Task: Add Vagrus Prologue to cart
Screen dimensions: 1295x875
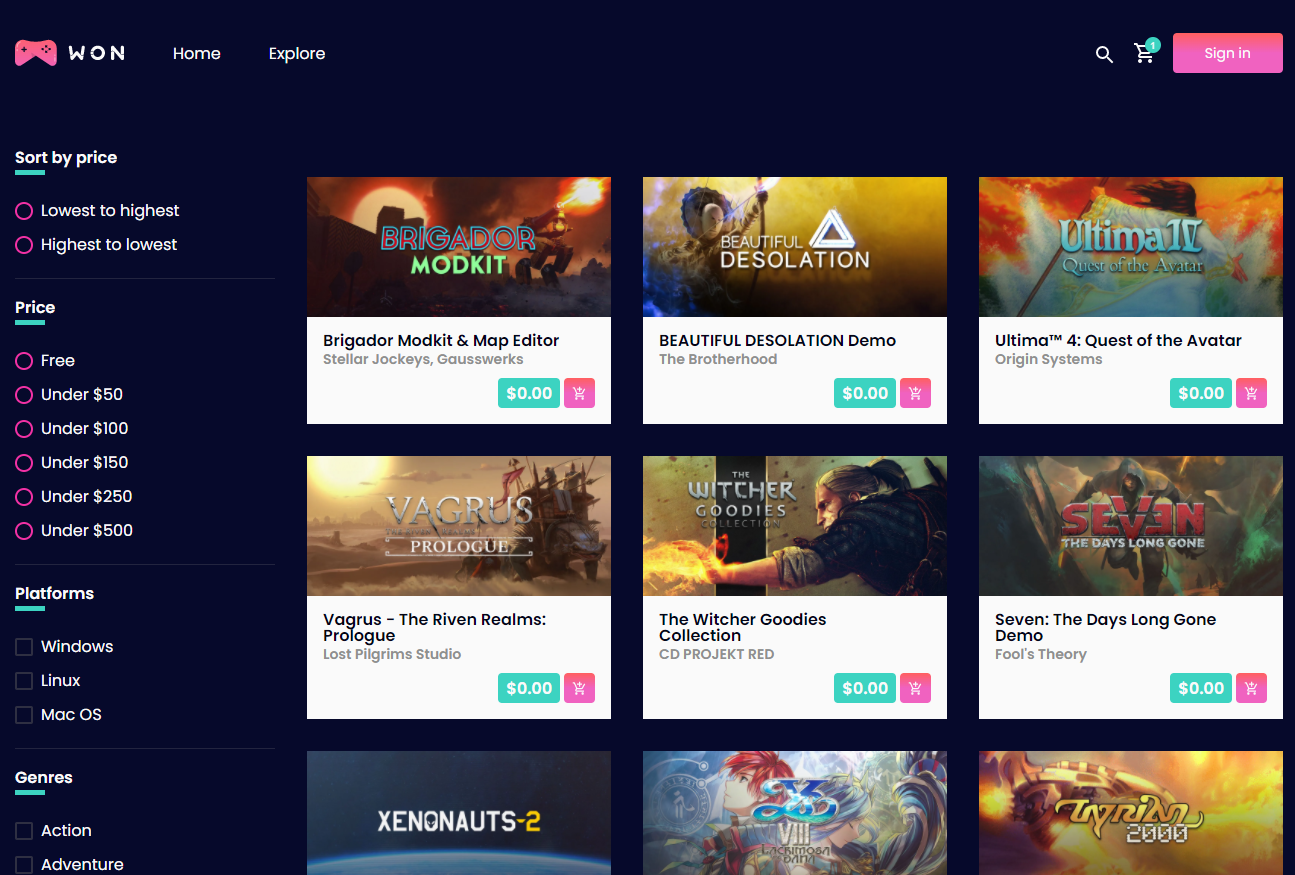Action: [579, 688]
